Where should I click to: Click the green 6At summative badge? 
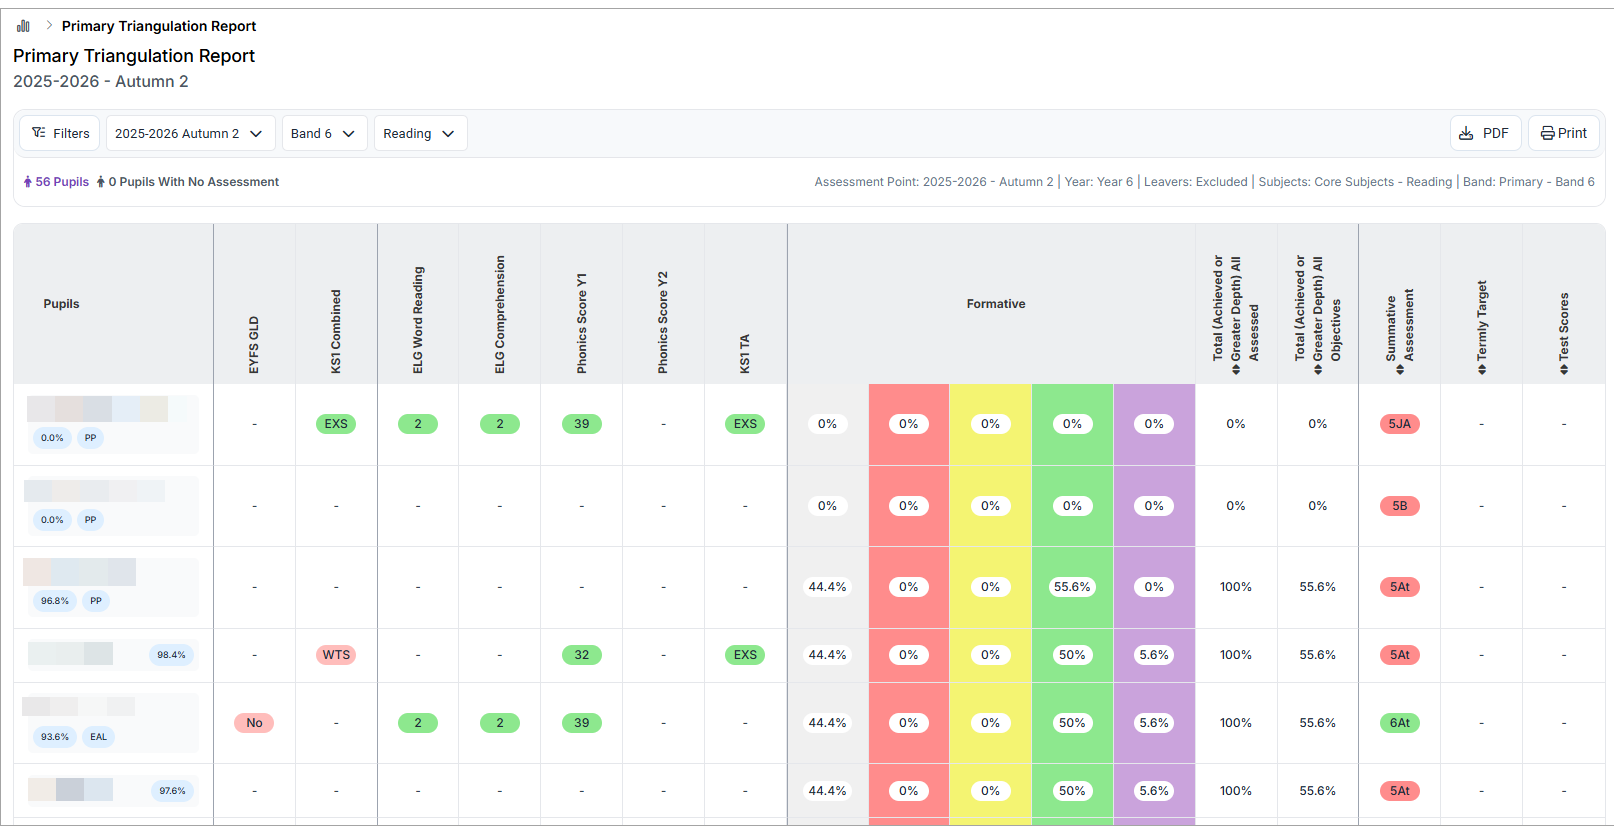(x=1399, y=723)
